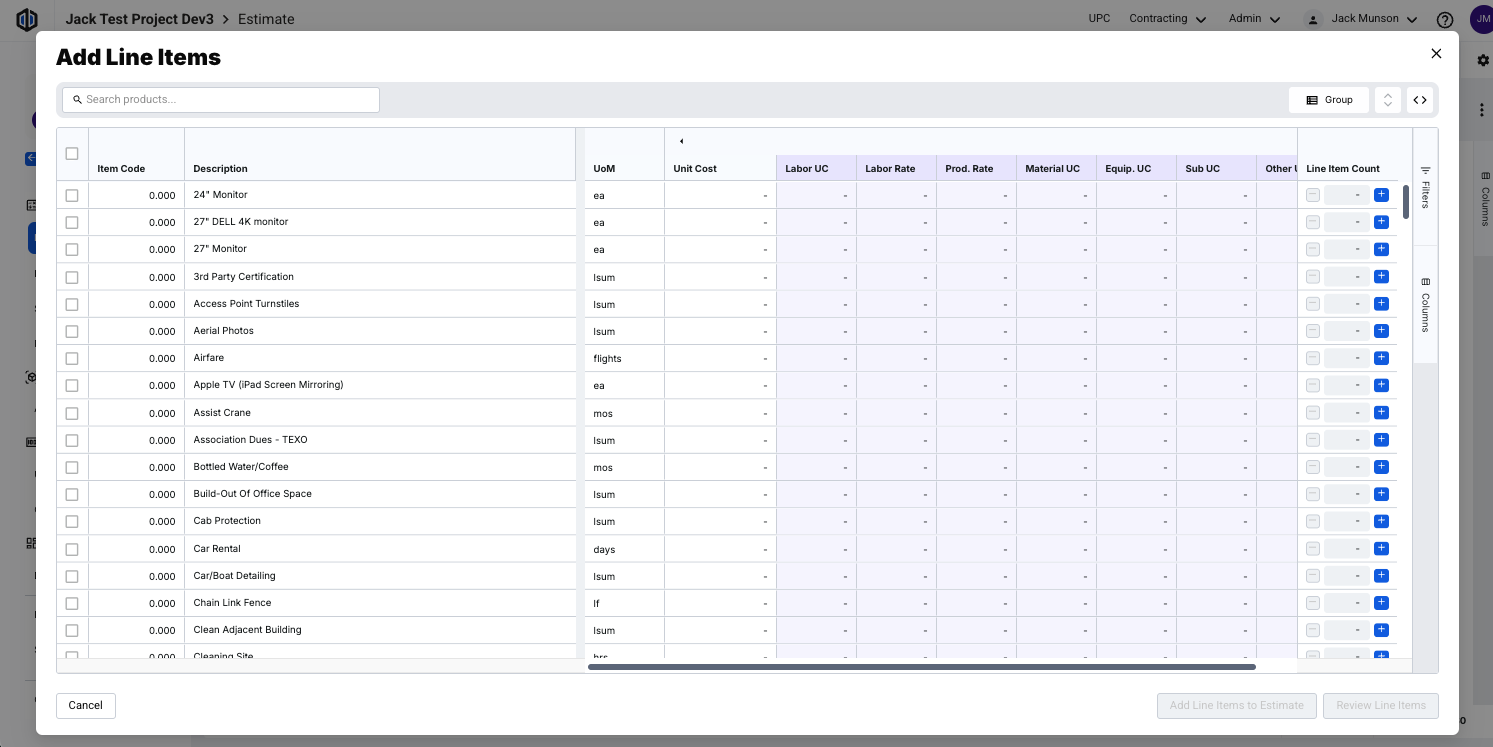Click the plus button for Cab Protection

tap(1381, 521)
